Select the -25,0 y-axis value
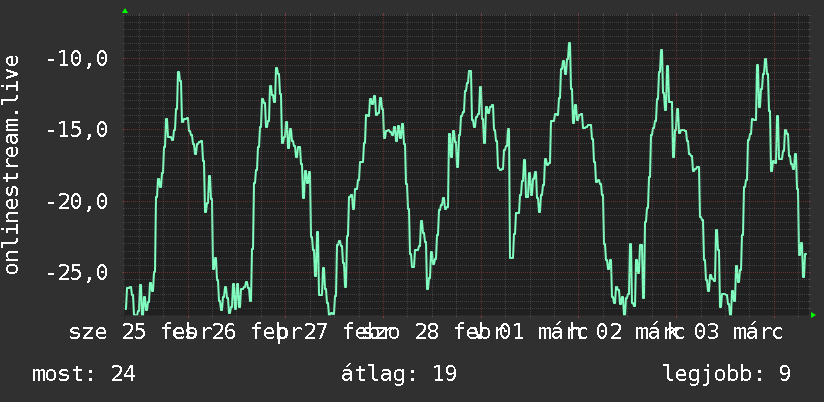This screenshot has width=824, height=402. click(x=77, y=272)
